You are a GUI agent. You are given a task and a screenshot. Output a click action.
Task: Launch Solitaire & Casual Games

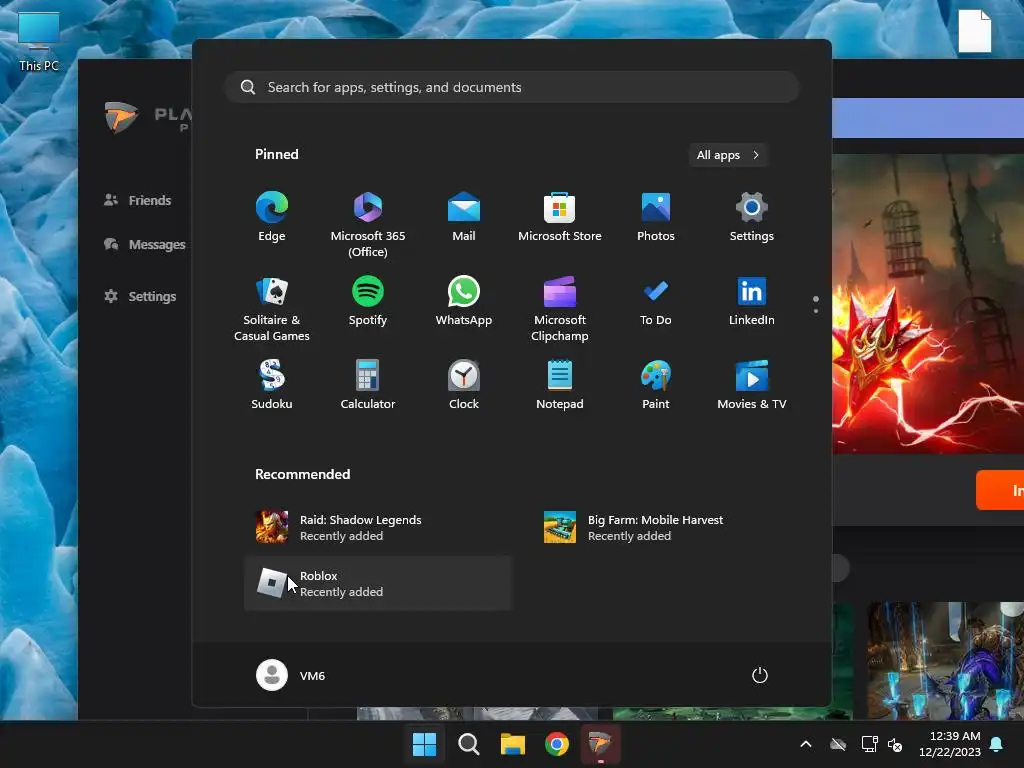pos(272,309)
